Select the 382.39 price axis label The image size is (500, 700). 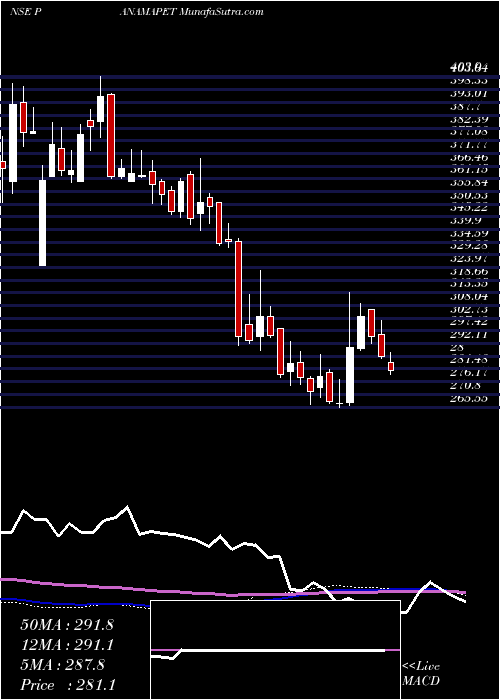(469, 119)
